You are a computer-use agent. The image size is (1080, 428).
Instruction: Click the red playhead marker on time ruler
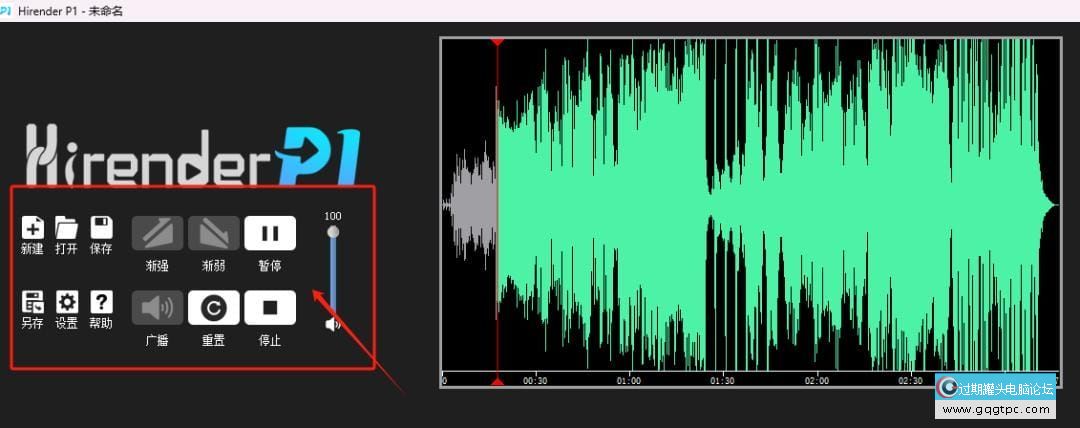coord(497,380)
